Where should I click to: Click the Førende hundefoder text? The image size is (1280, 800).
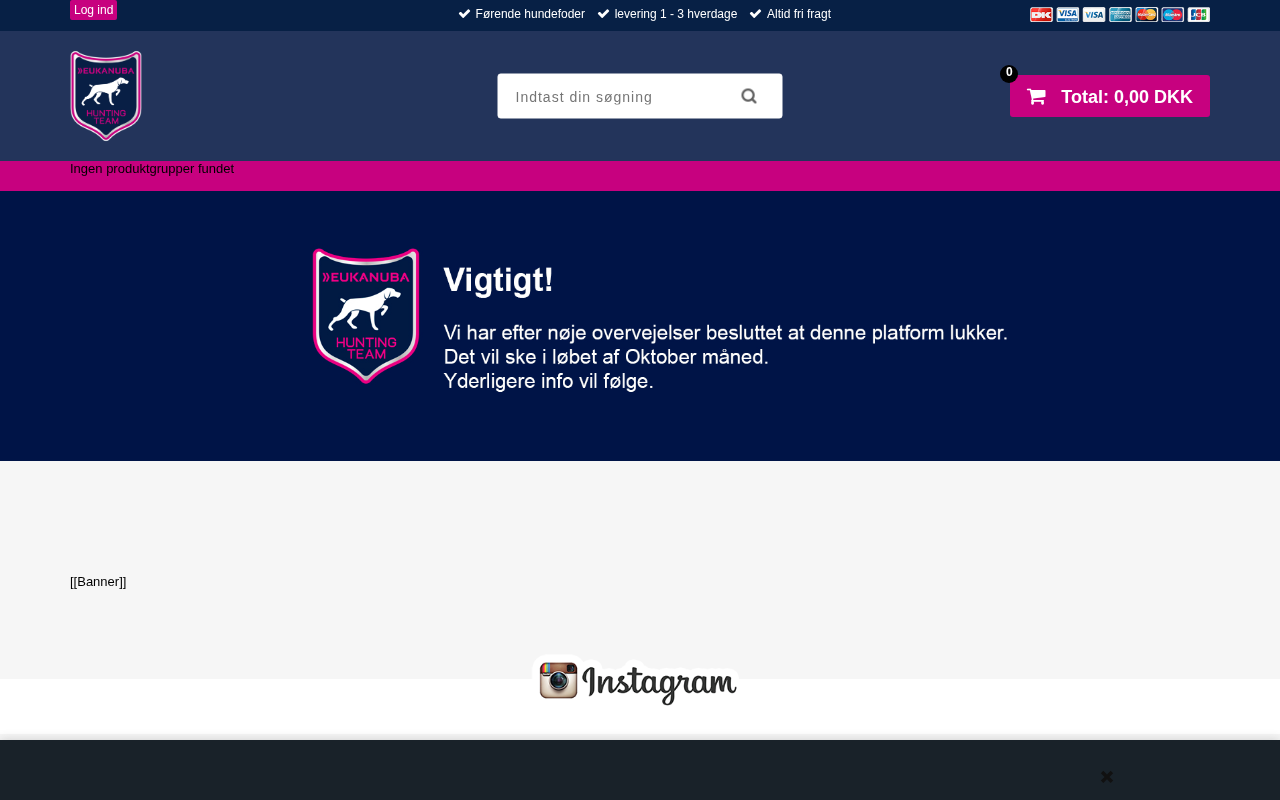pyautogui.click(x=530, y=14)
